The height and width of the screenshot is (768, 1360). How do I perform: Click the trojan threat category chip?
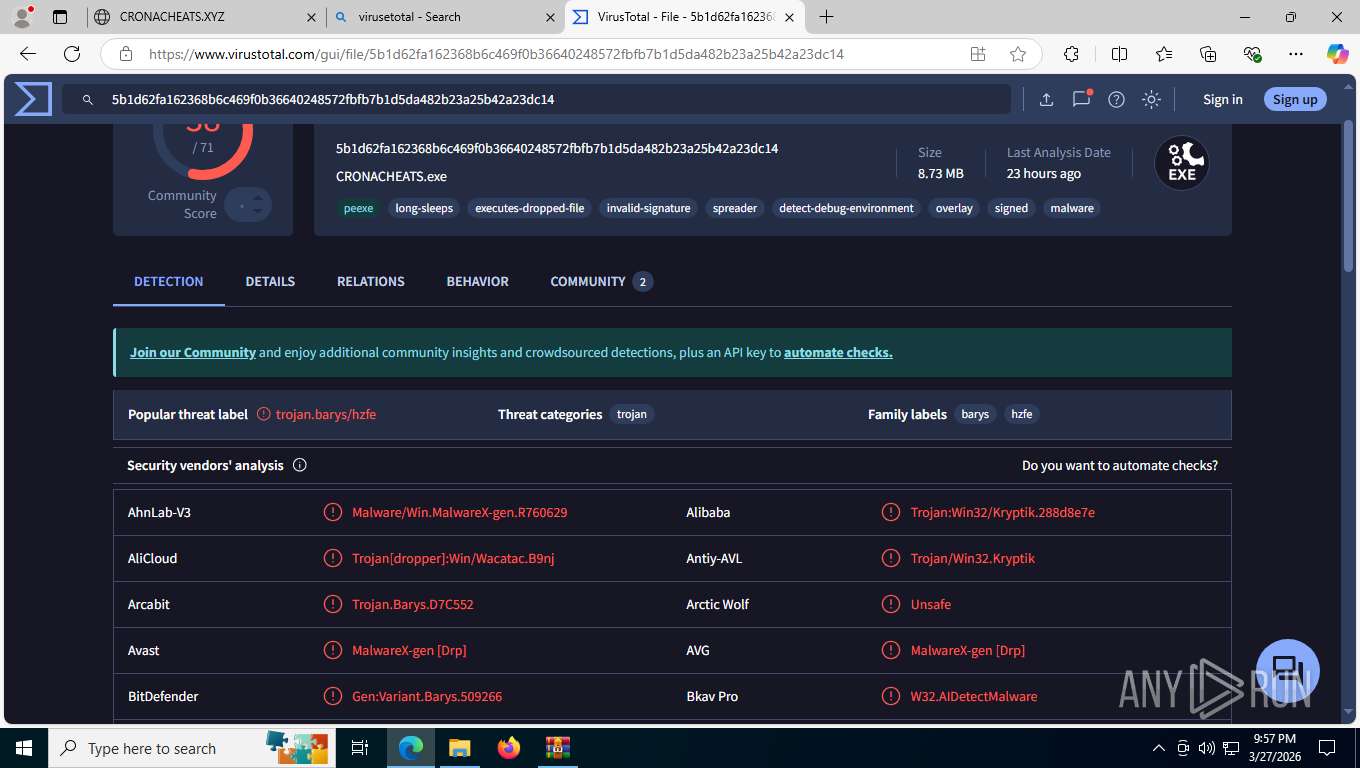(x=632, y=414)
